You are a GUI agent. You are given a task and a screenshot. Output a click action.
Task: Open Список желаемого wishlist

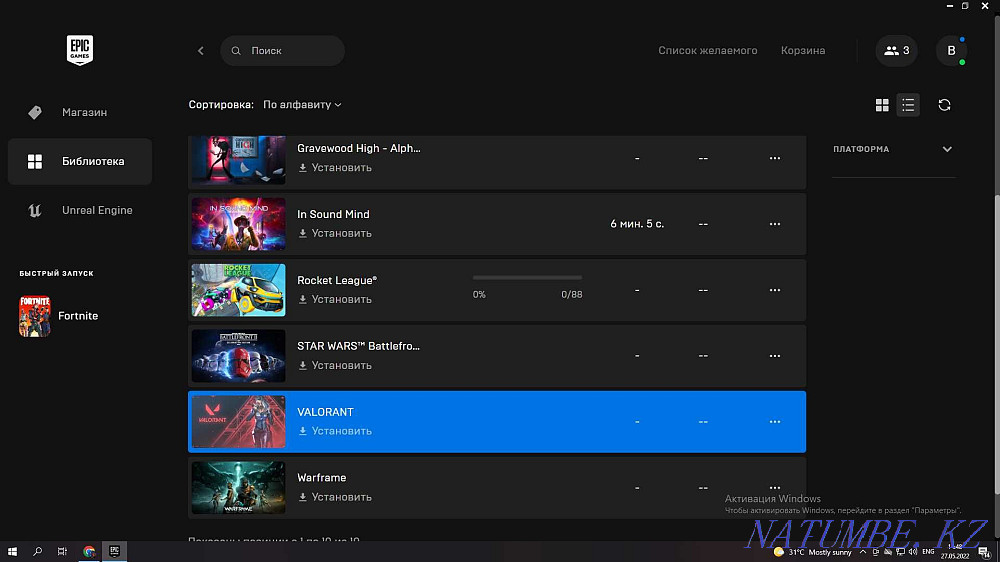coord(707,50)
